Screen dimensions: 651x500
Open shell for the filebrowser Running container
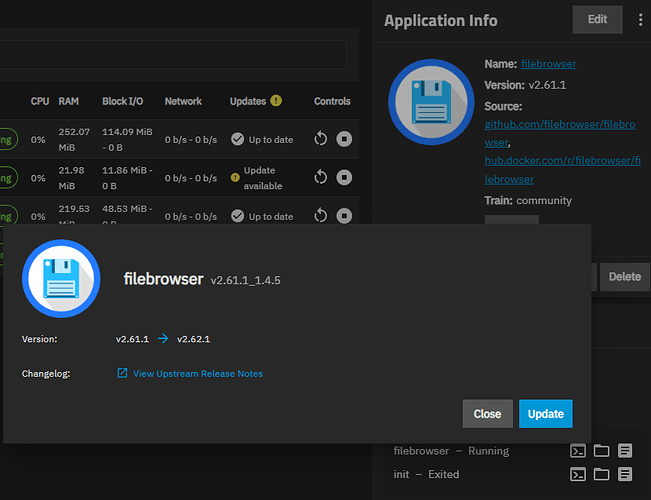(578, 451)
